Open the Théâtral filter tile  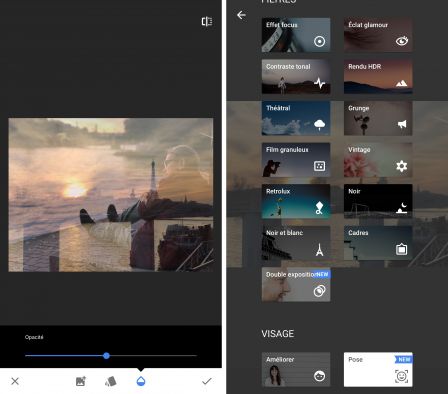pyautogui.click(x=296, y=118)
